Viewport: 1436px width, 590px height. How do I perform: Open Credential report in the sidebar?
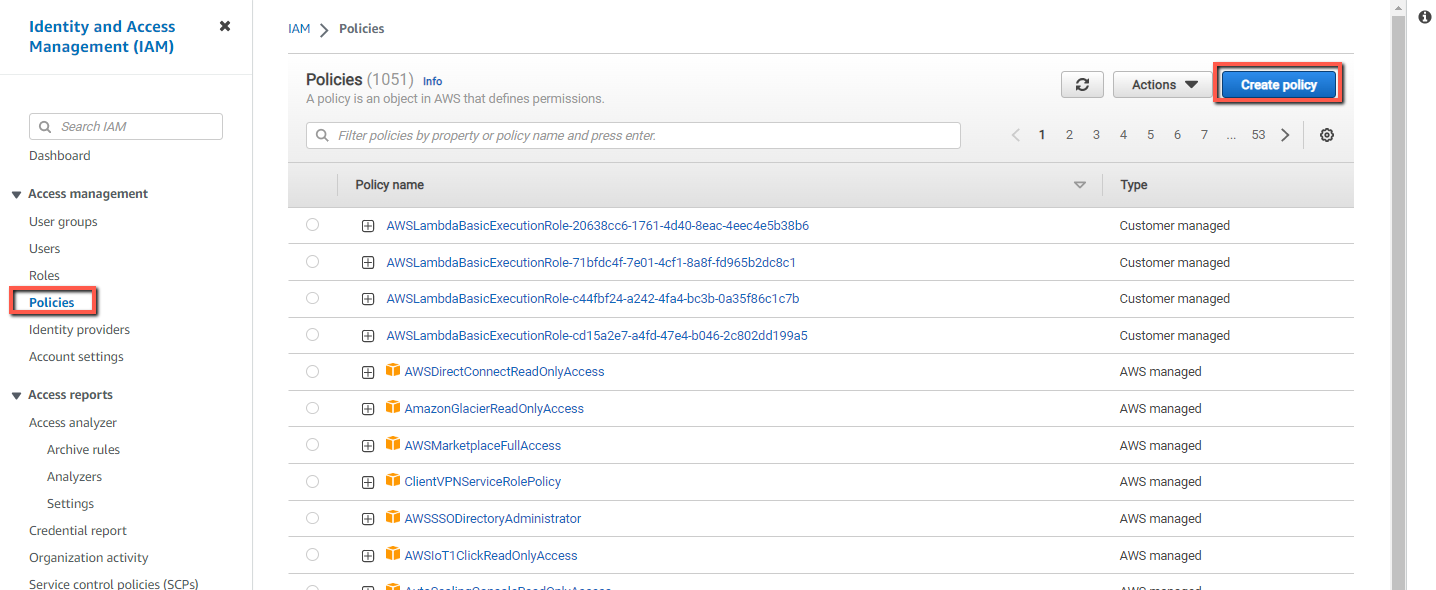pos(78,530)
